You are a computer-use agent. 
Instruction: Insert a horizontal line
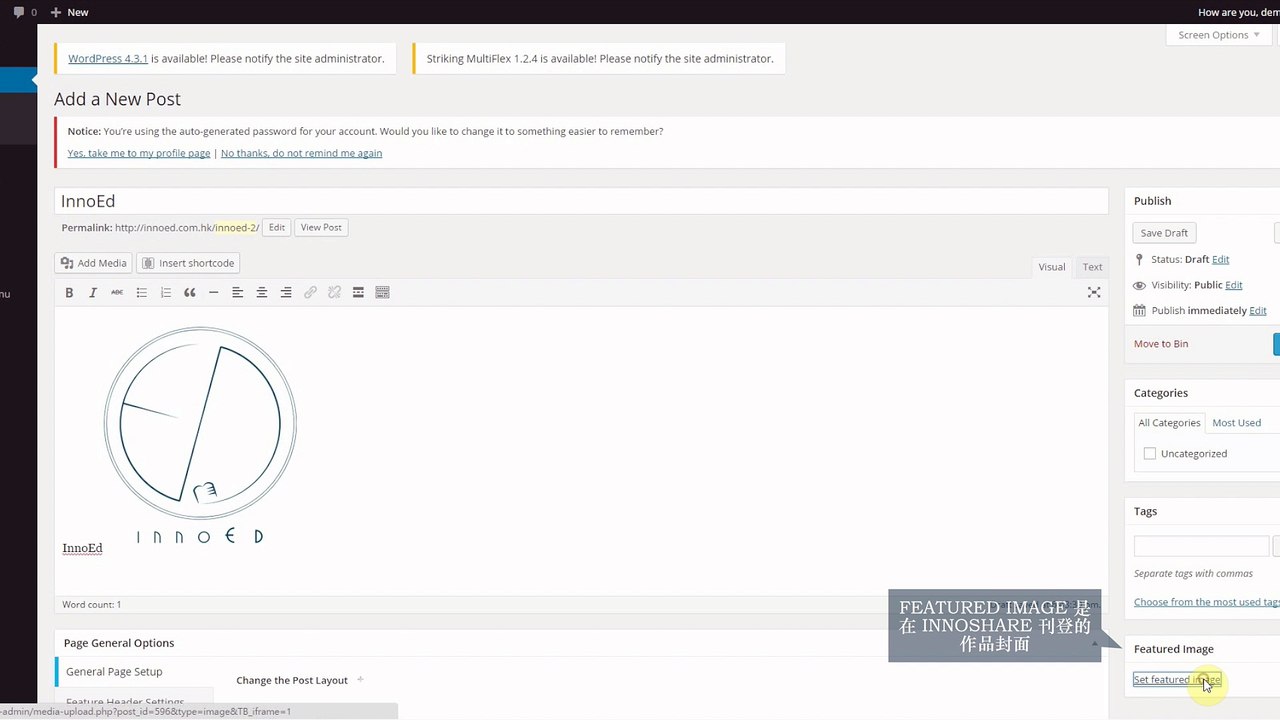pos(213,292)
